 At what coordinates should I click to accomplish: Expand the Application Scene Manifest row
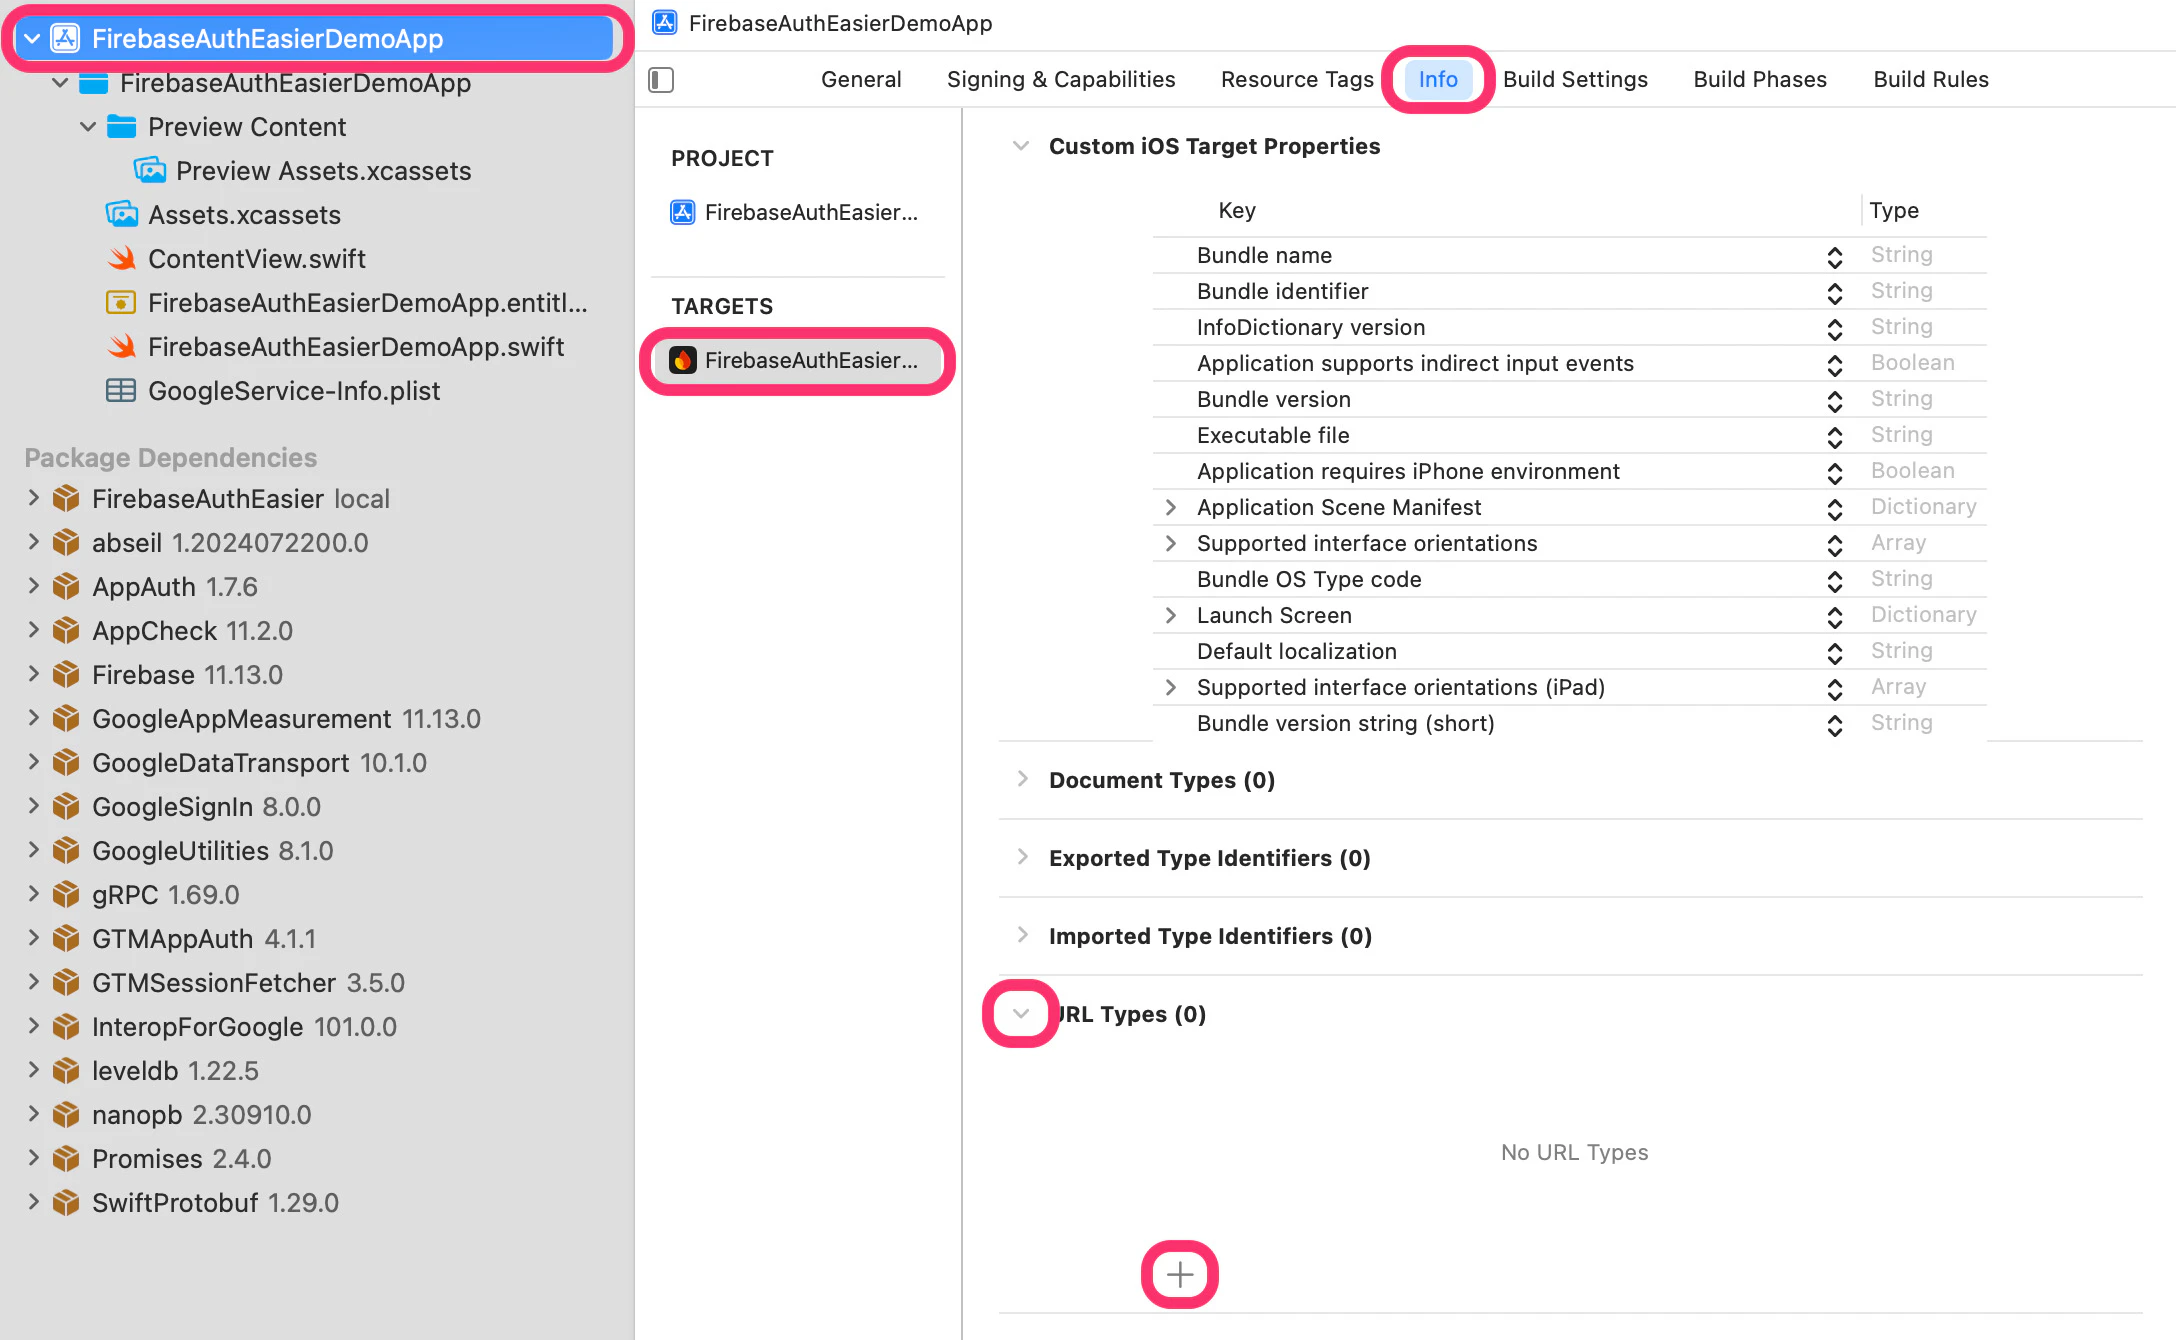(x=1171, y=507)
